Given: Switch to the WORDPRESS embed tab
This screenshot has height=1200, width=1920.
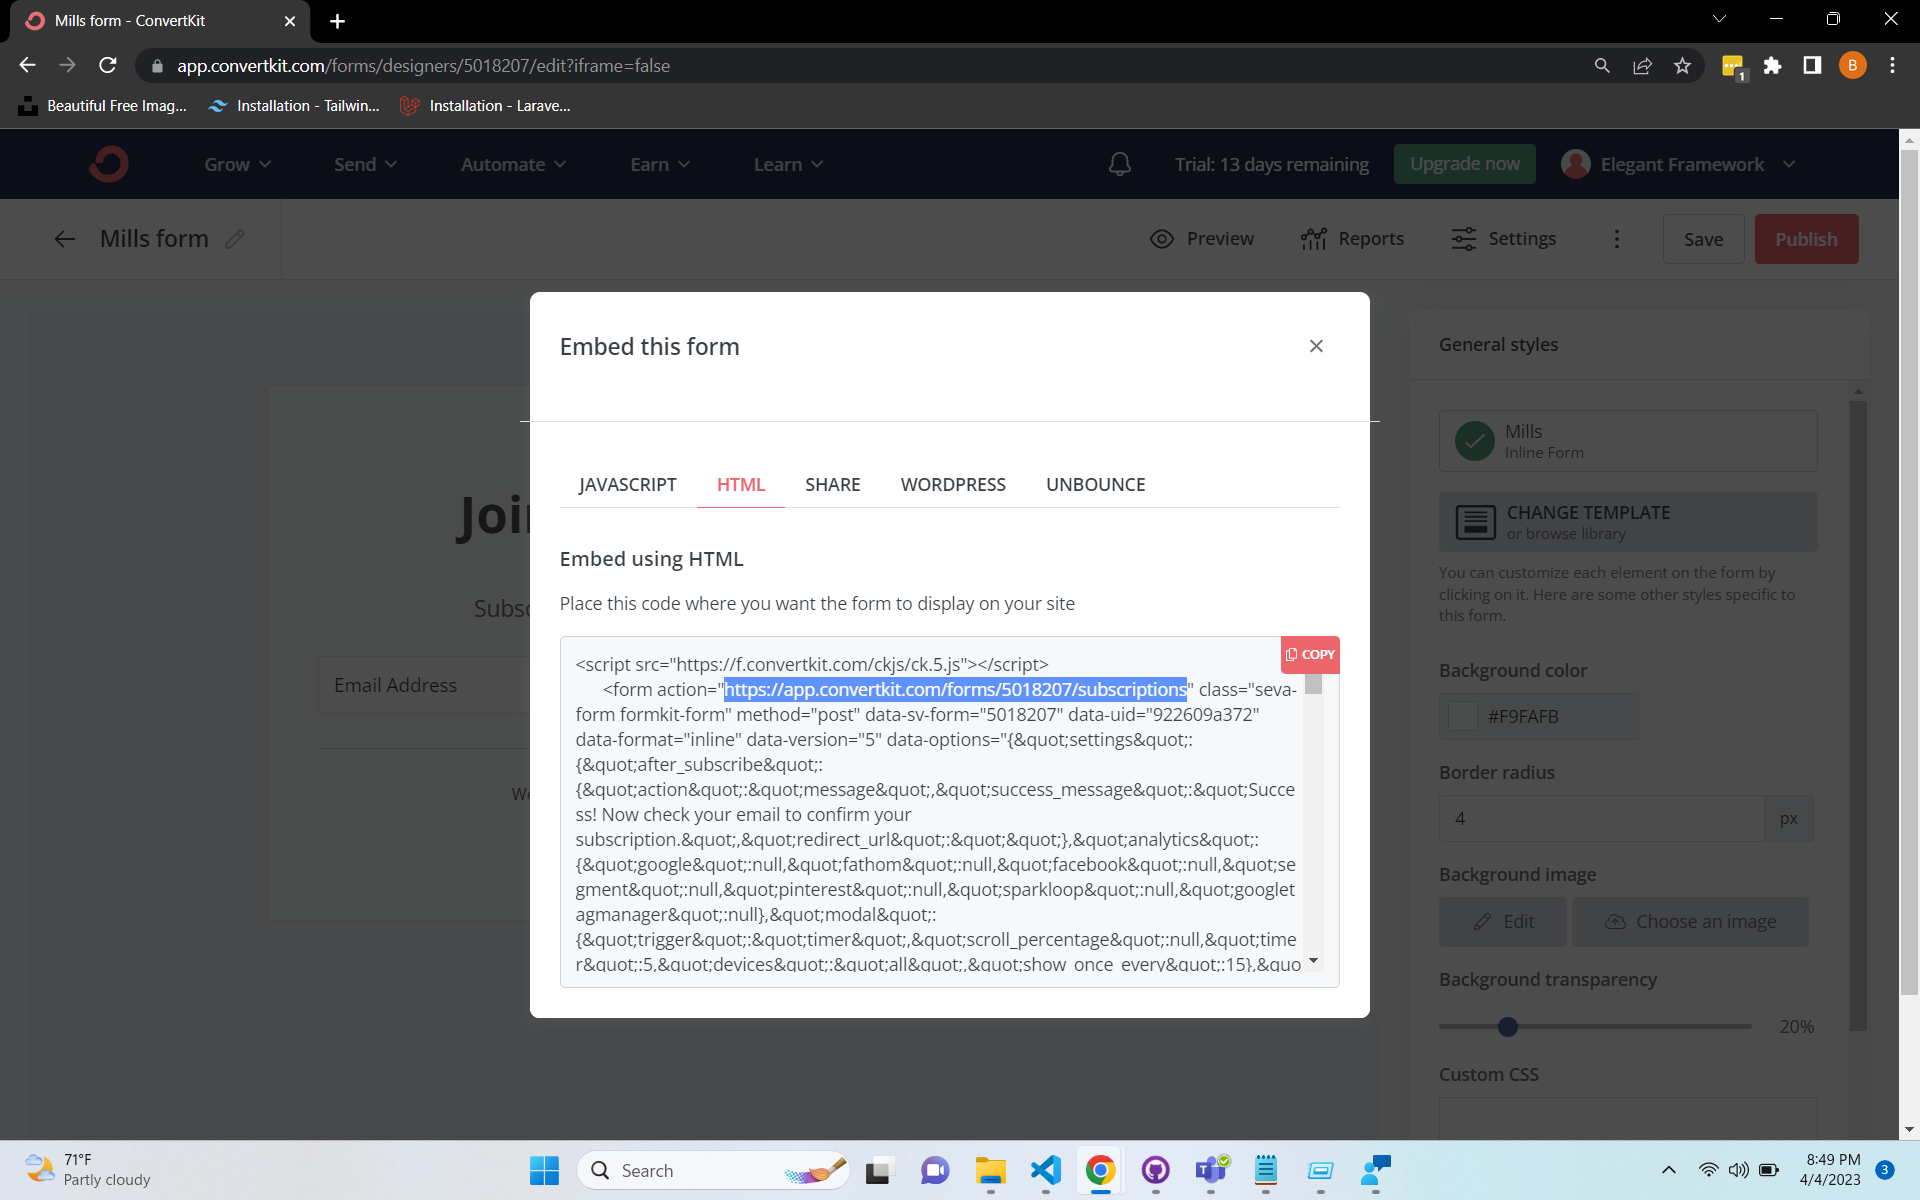Looking at the screenshot, I should [953, 484].
